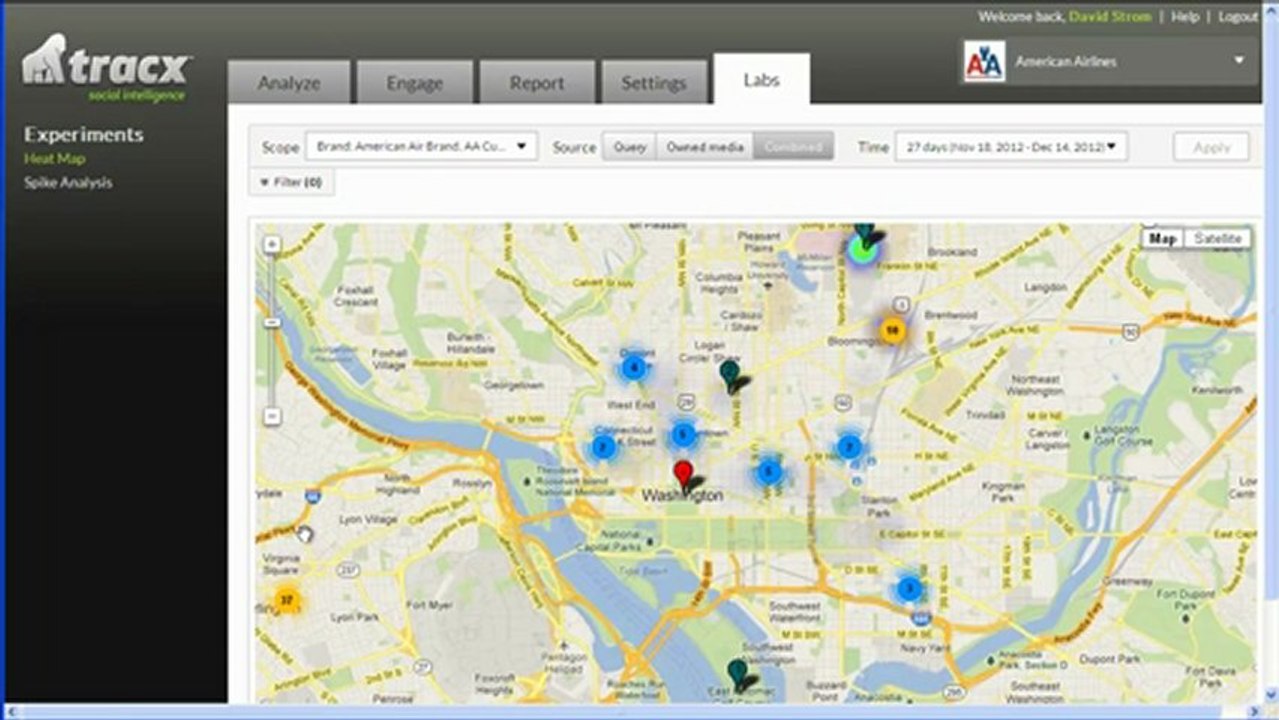Click the Apply button

1211,147
